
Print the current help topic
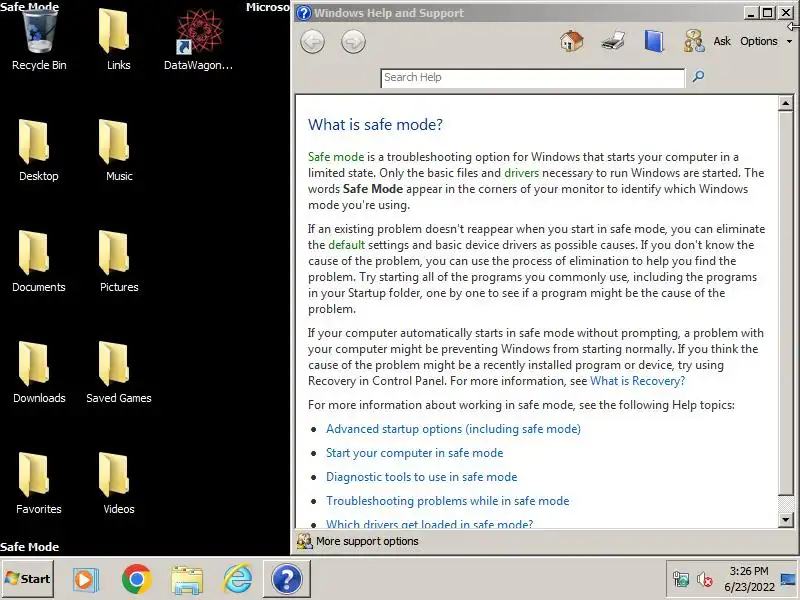[613, 41]
